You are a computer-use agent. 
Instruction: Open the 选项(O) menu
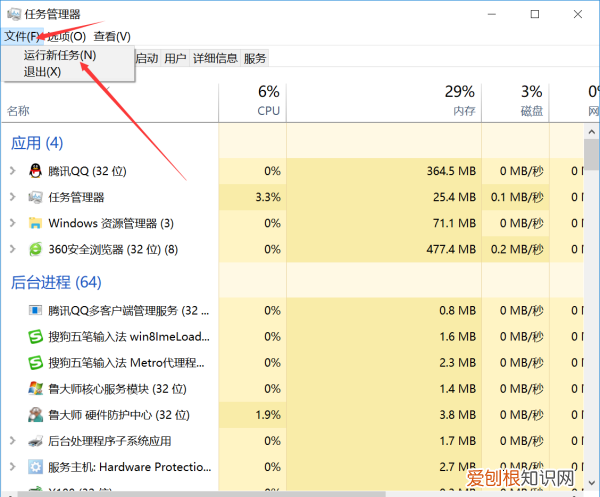pyautogui.click(x=66, y=37)
